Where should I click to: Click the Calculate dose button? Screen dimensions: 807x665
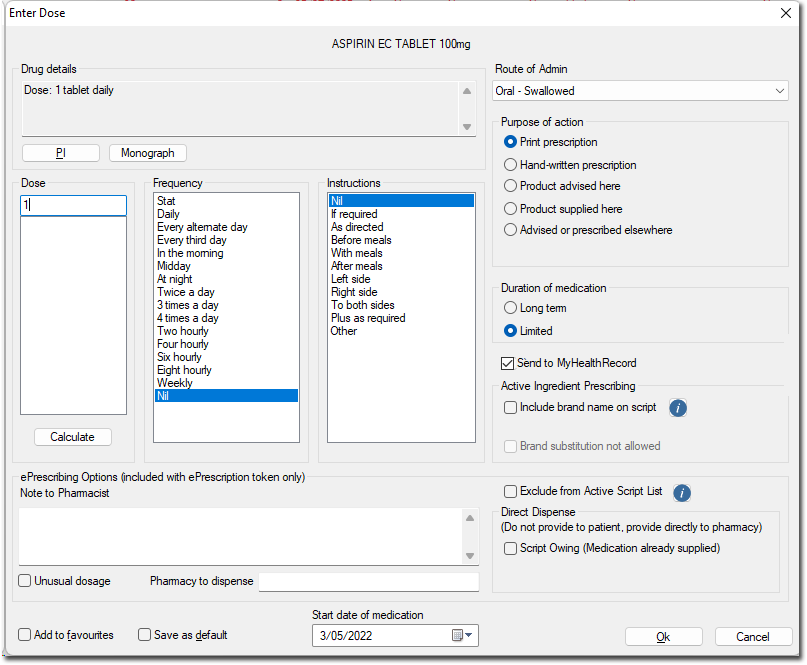[x=72, y=437]
